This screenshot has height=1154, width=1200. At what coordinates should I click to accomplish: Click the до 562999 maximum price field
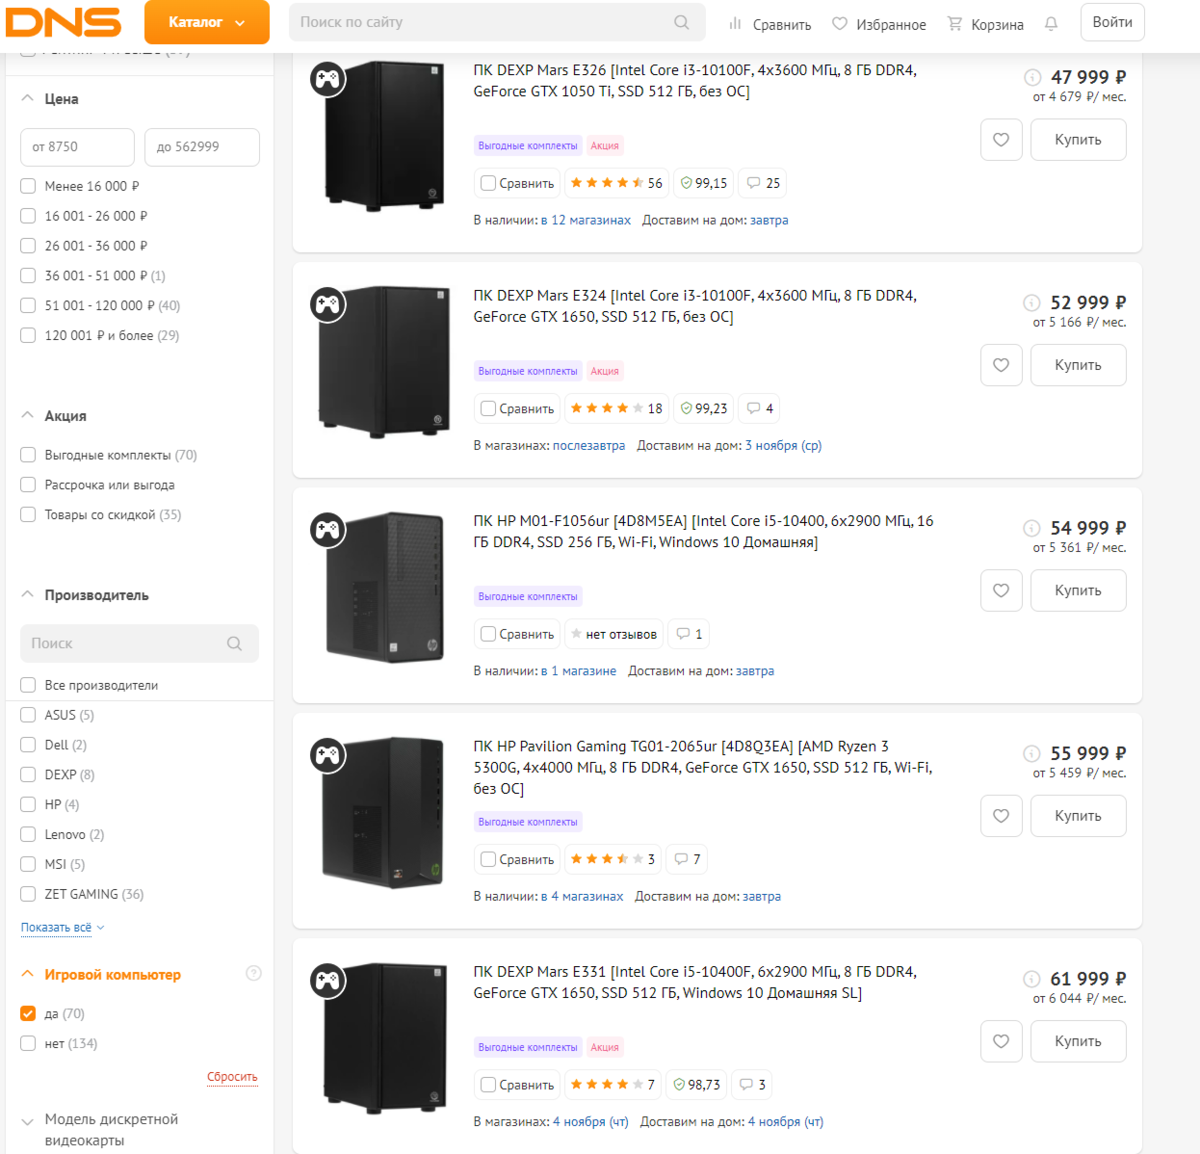tap(202, 147)
